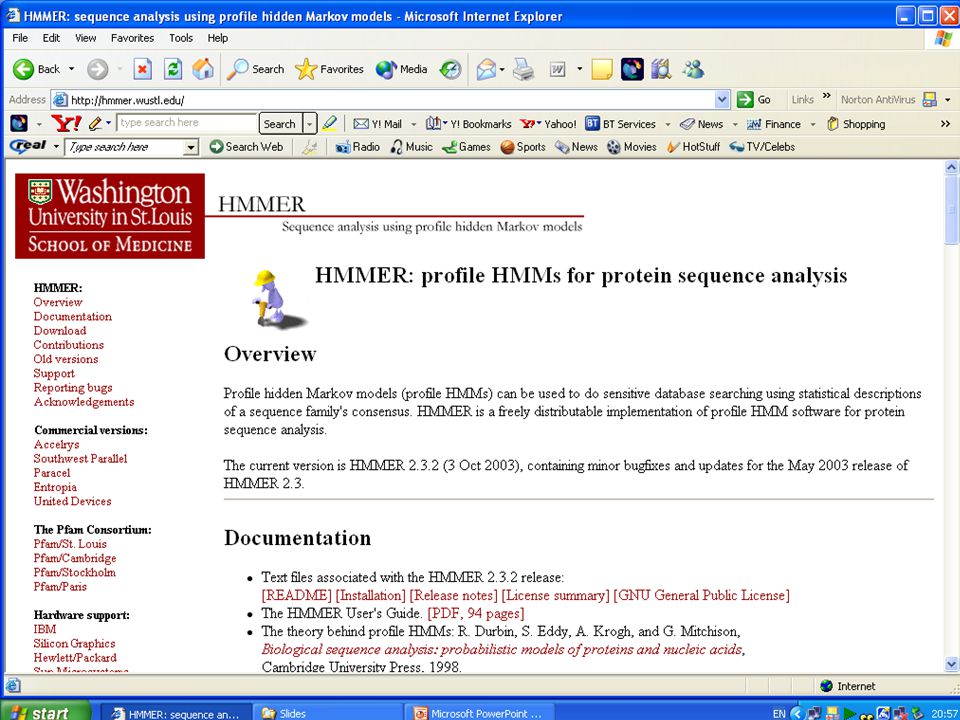Follow the Download sidebar link
Screen dimensions: 960x720
[x=60, y=331]
